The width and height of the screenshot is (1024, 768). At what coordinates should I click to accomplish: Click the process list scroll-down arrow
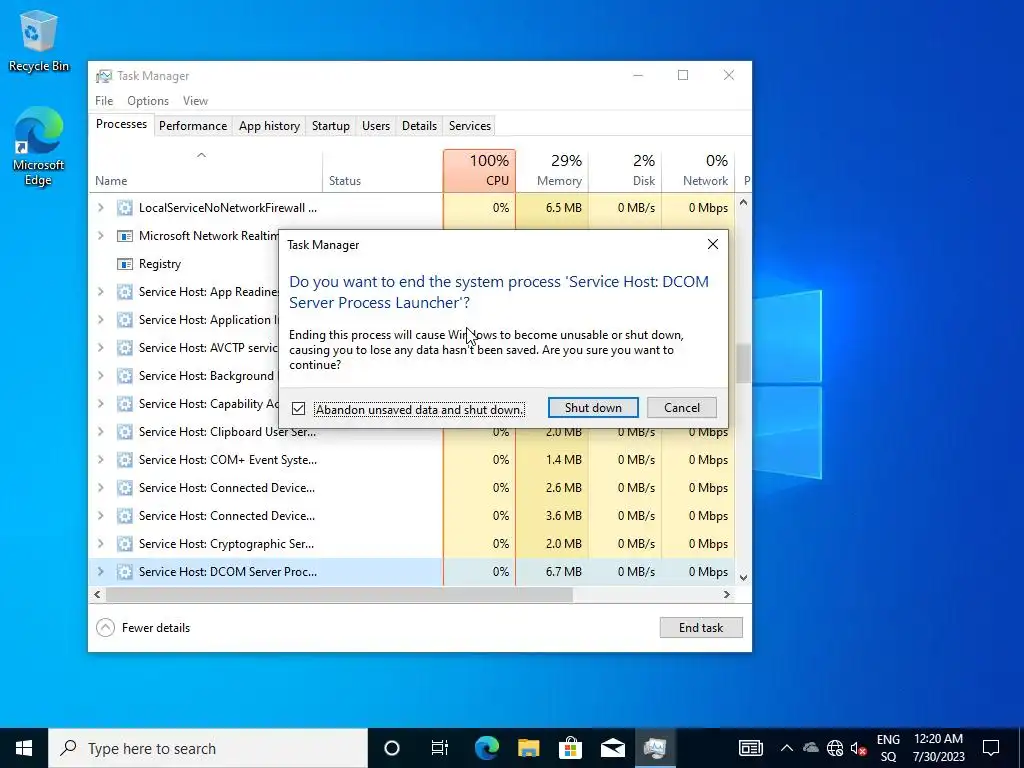click(x=743, y=577)
